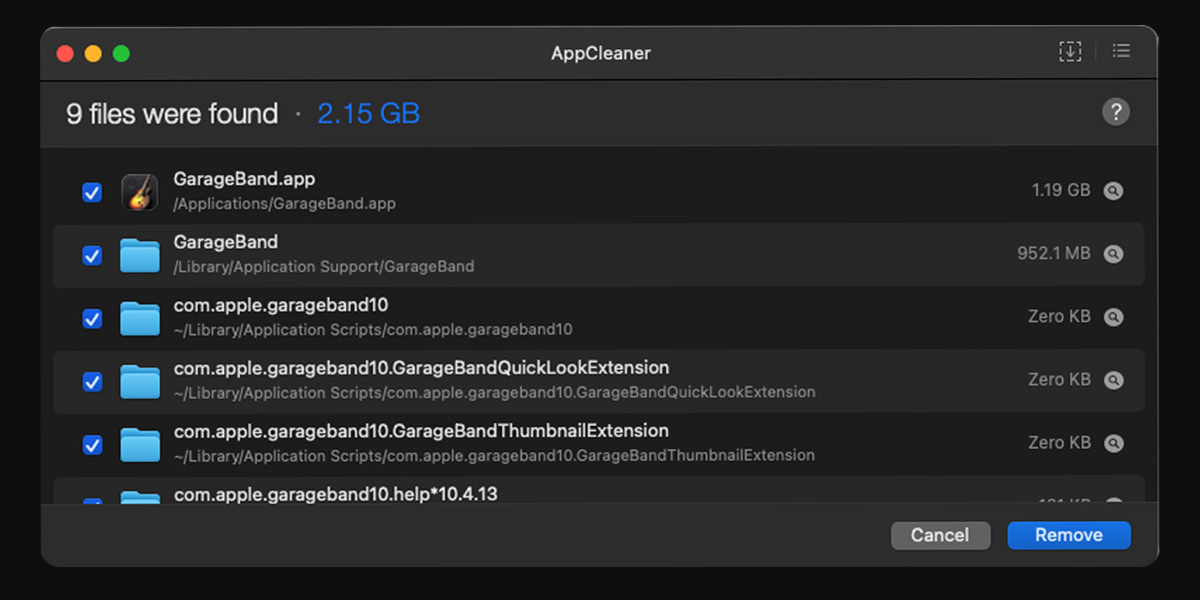Click magnifier icon for GarageBandThumbnailExtension row
The width and height of the screenshot is (1200, 600).
pyautogui.click(x=1113, y=443)
